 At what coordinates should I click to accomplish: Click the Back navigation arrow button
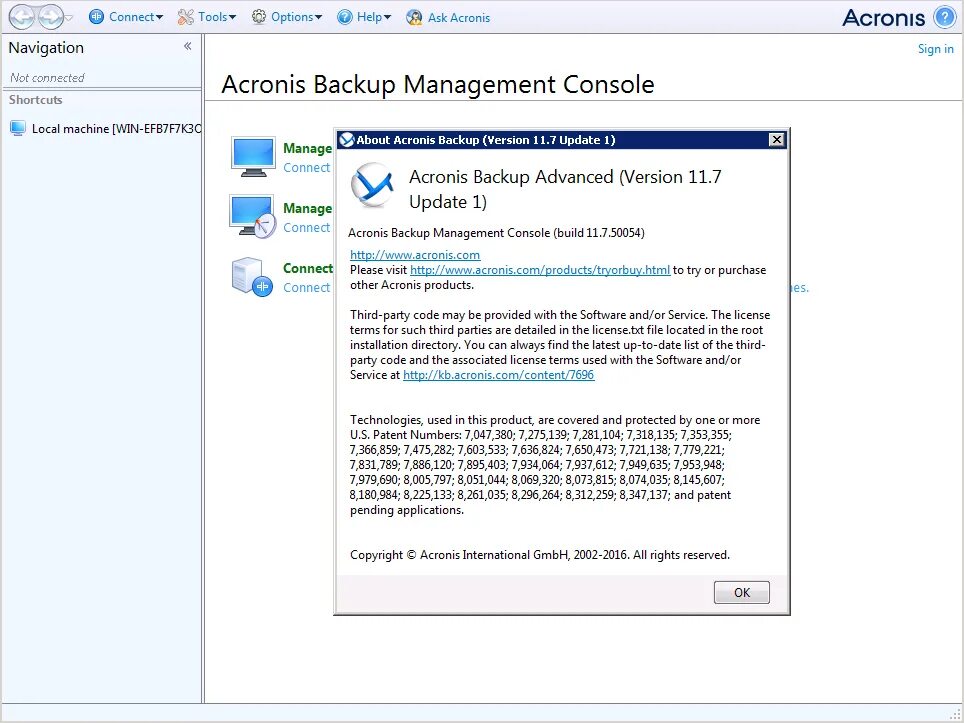[22, 17]
